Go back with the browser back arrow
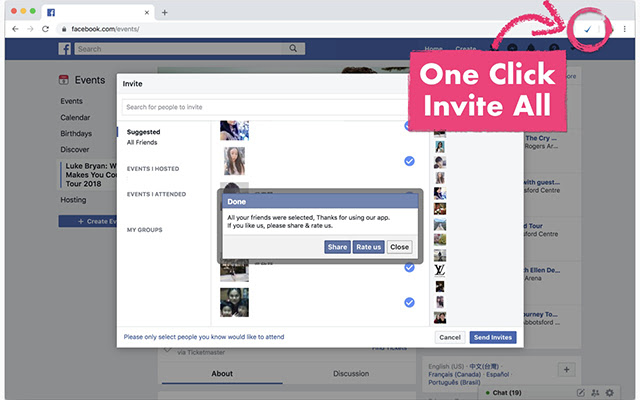Image resolution: width=640 pixels, height=400 pixels. tap(15, 29)
